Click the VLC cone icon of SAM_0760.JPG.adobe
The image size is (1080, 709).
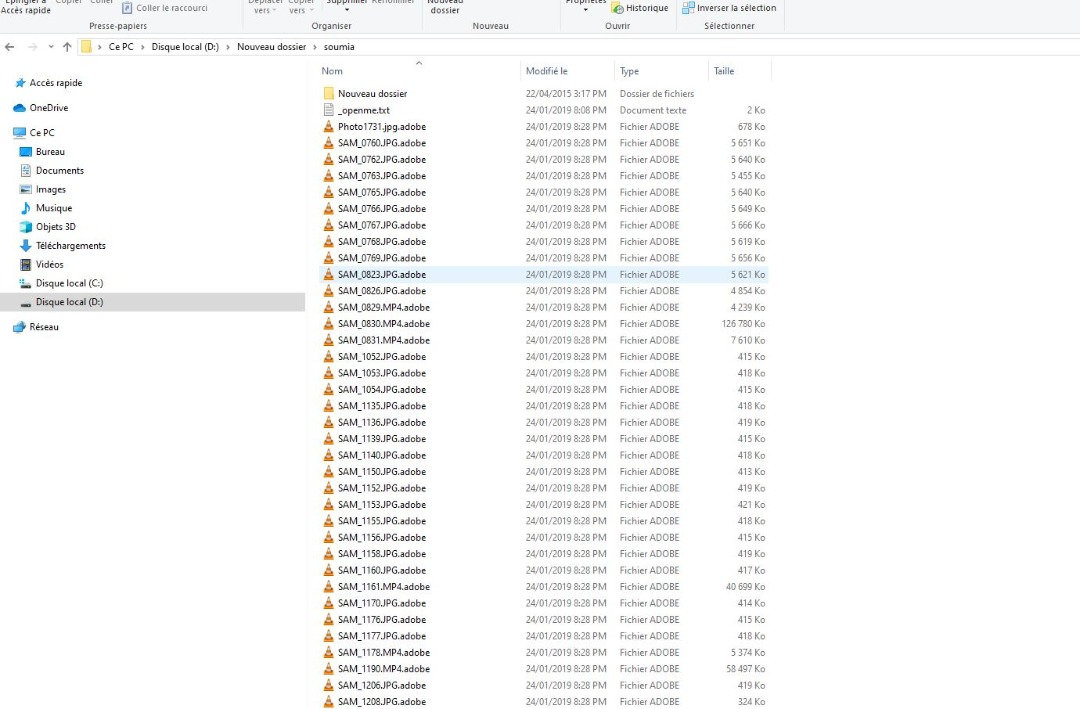[329, 143]
